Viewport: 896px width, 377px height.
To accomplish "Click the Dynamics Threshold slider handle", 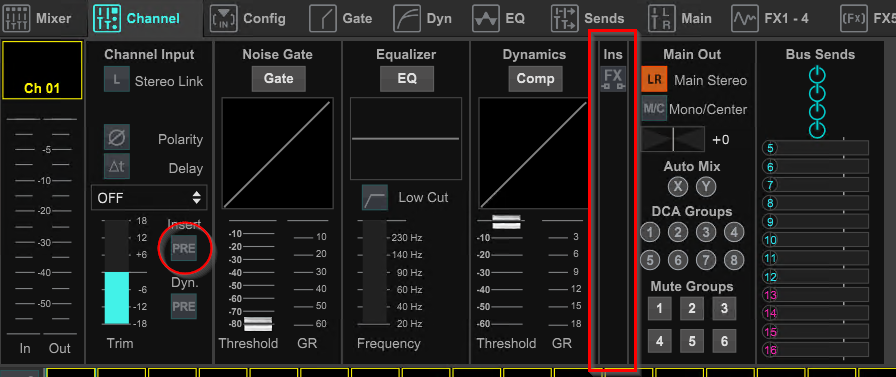I will (506, 222).
